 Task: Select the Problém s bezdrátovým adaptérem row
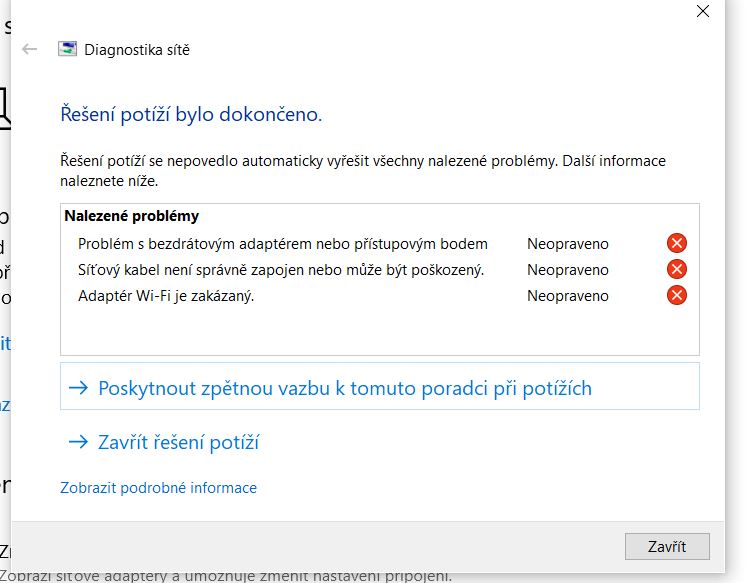(283, 243)
